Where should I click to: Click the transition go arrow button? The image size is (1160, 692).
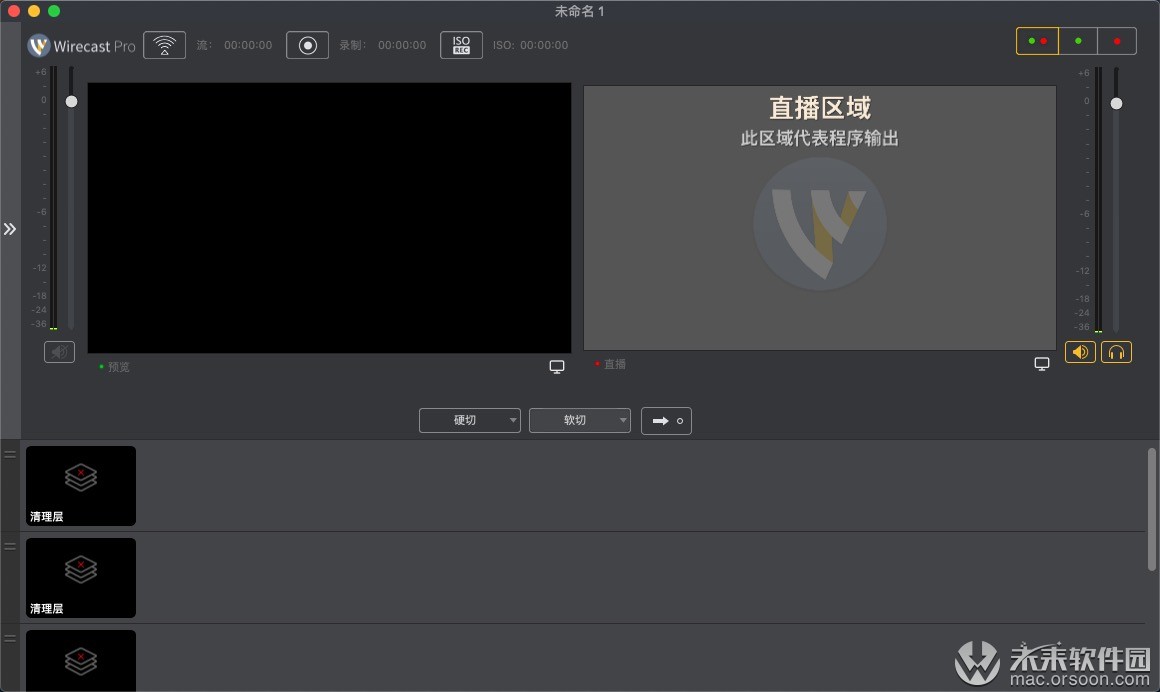coord(666,420)
